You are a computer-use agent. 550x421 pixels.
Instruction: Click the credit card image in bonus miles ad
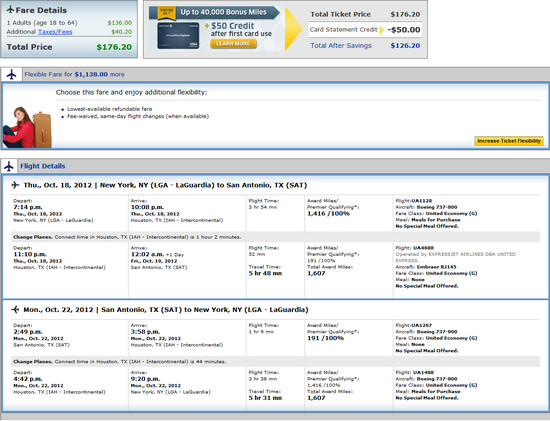[178, 35]
